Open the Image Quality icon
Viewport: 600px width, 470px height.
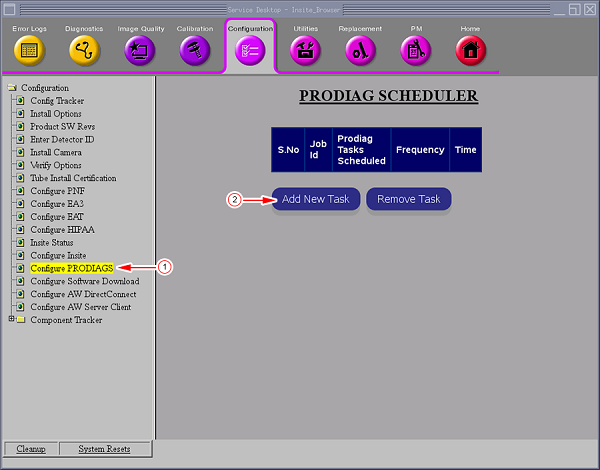point(140,50)
